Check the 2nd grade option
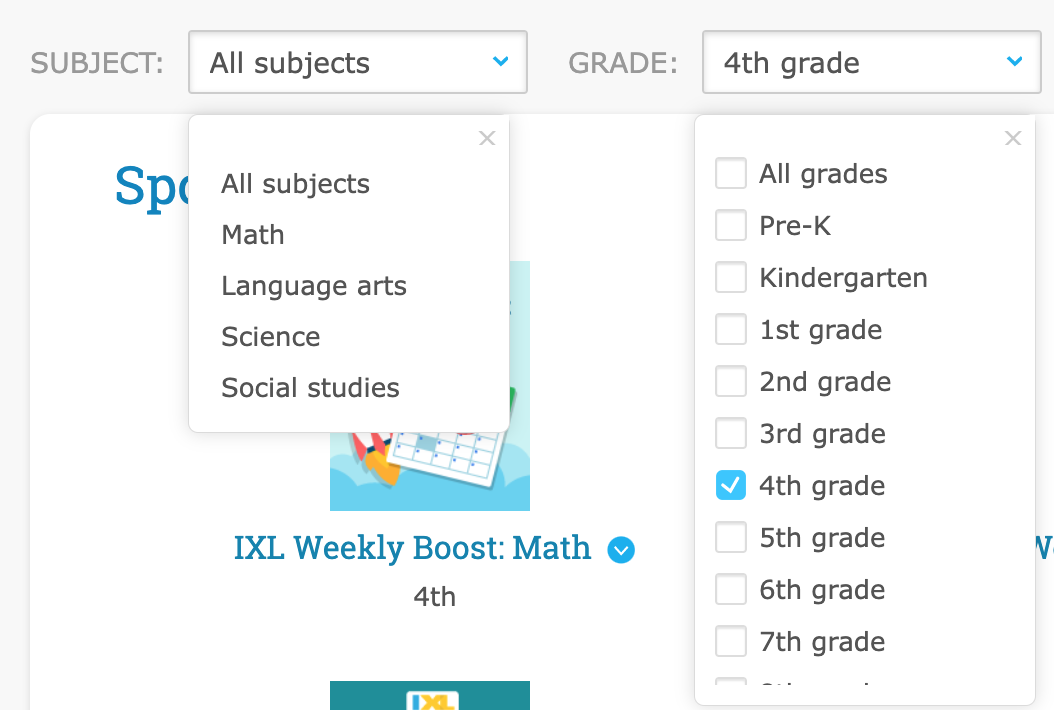1054x710 pixels. point(731,382)
